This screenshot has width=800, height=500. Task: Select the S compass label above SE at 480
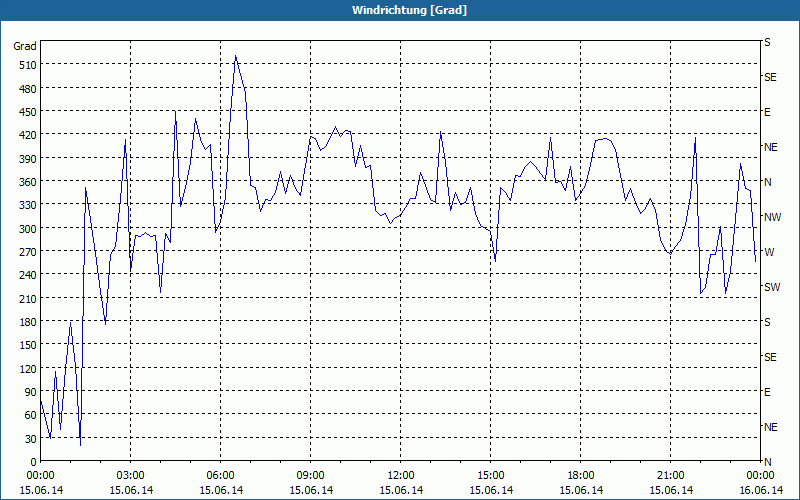pos(767,42)
